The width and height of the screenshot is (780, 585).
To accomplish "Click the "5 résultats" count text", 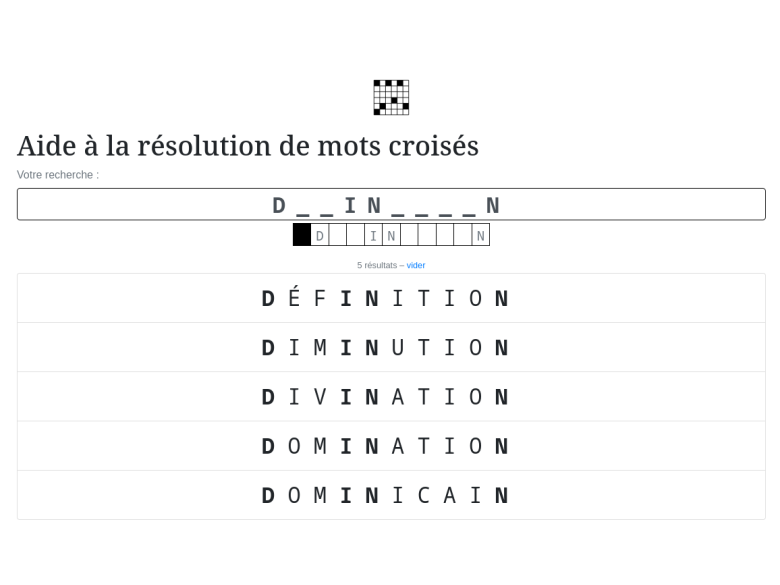I will click(x=377, y=265).
